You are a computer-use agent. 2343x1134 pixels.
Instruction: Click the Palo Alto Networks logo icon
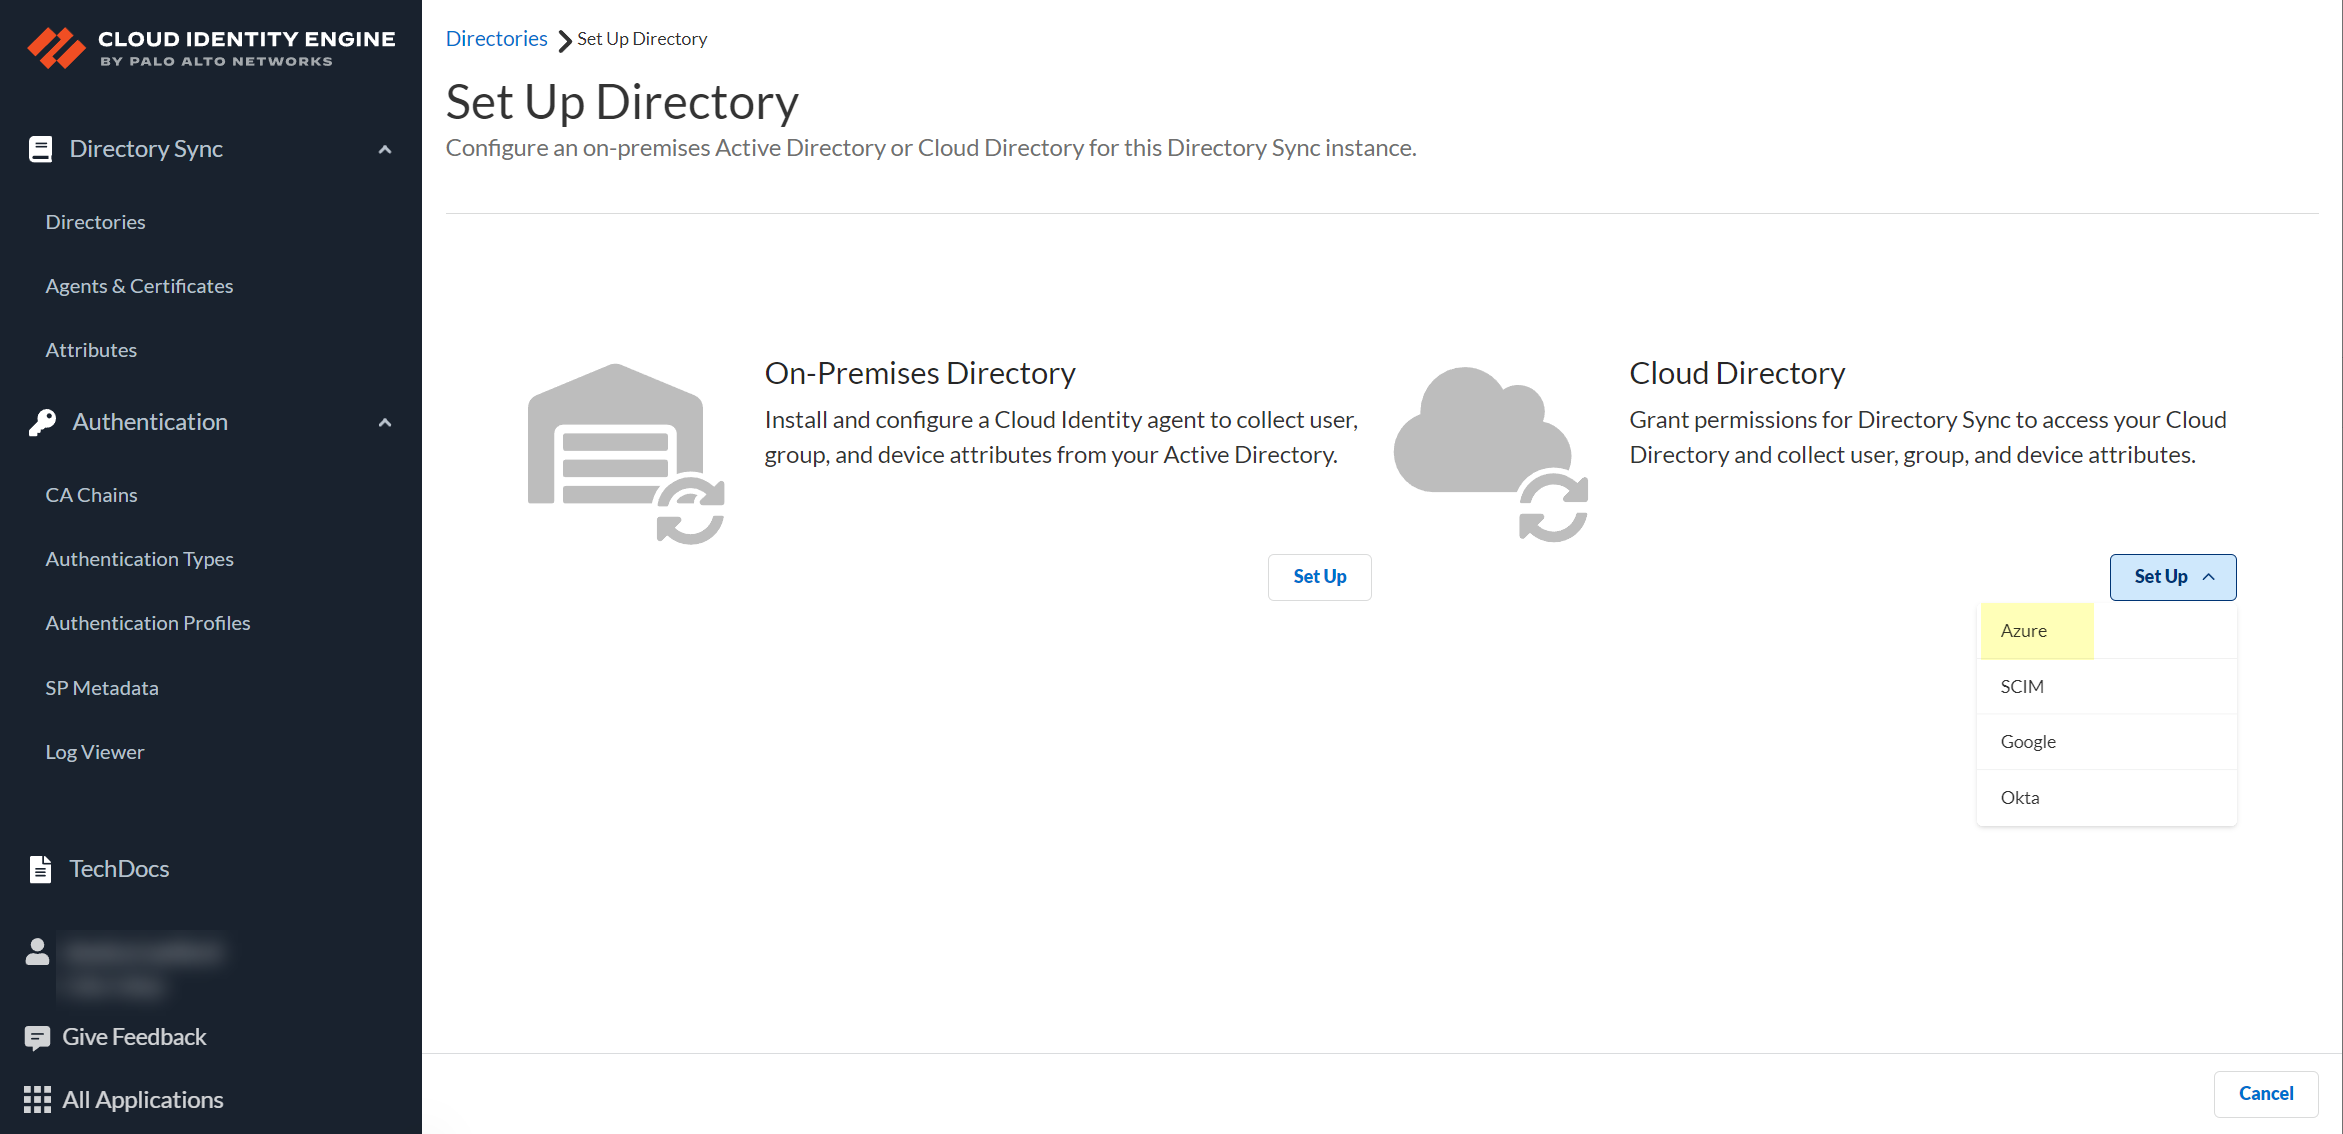(56, 47)
